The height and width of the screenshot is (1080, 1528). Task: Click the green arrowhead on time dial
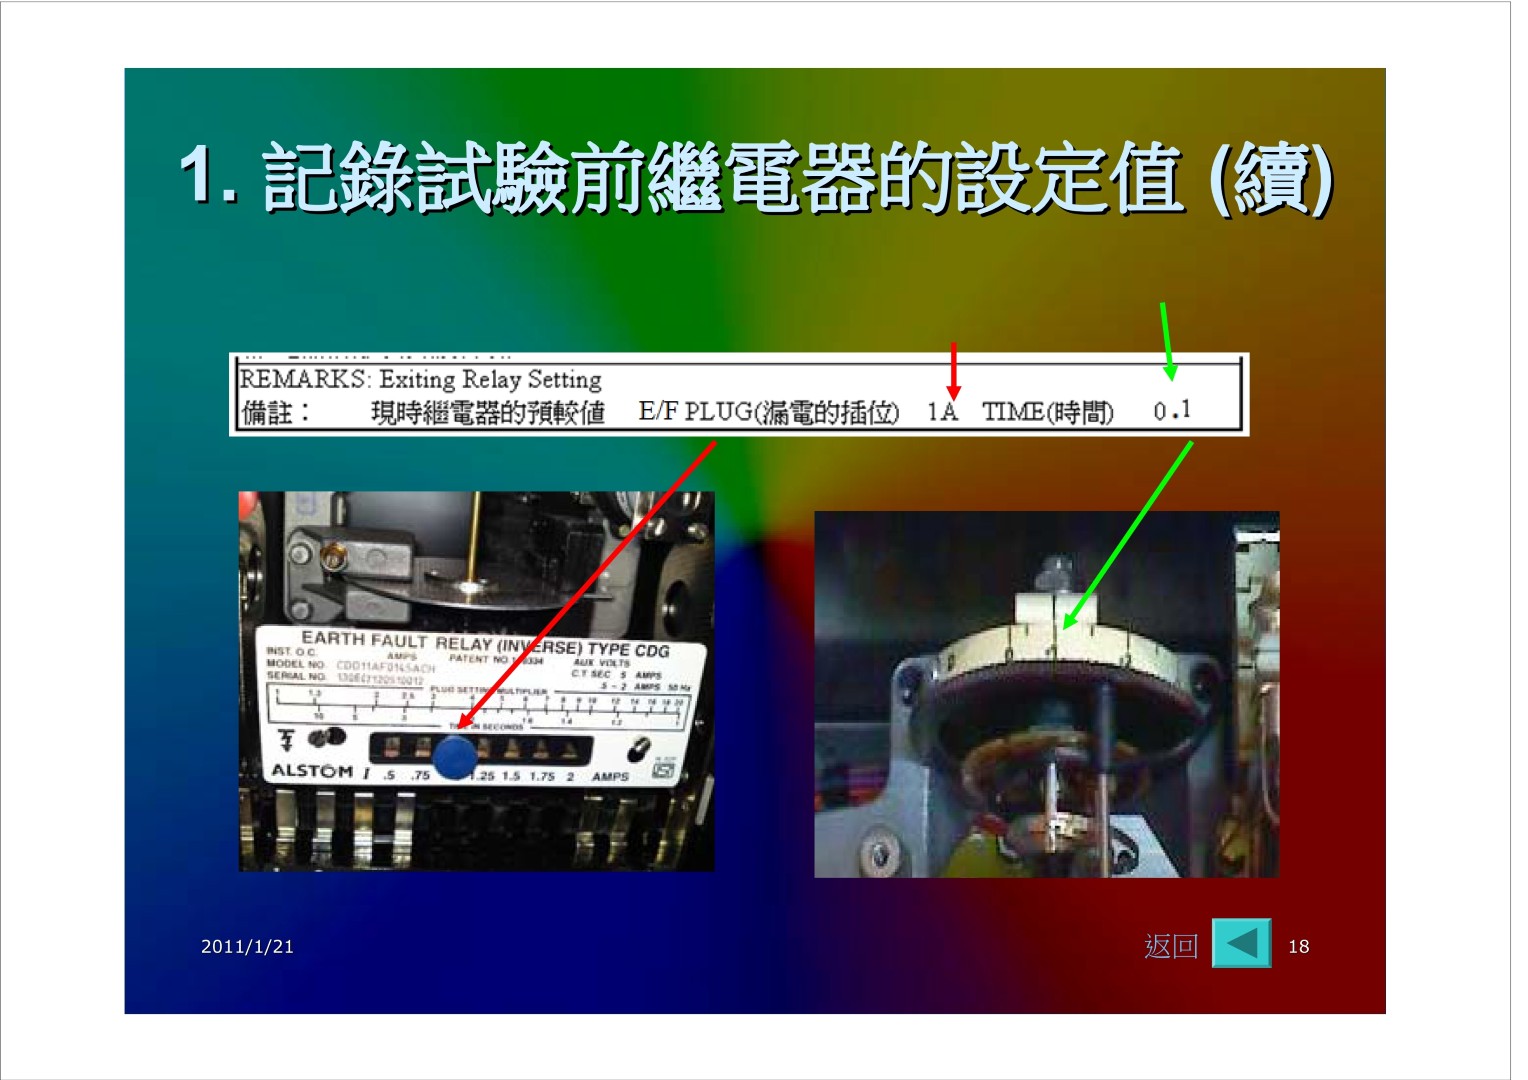click(1070, 620)
